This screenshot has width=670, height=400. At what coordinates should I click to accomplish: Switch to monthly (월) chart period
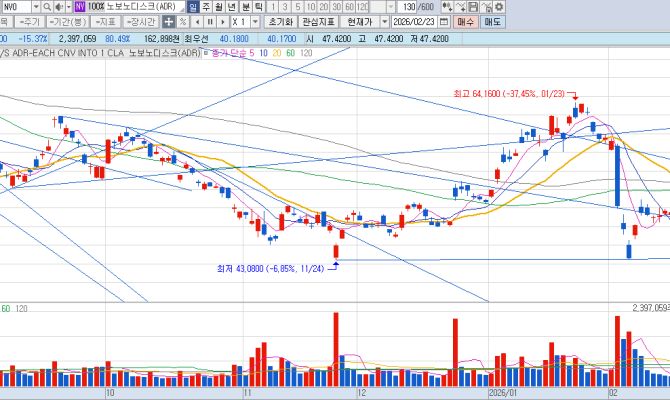click(x=220, y=6)
